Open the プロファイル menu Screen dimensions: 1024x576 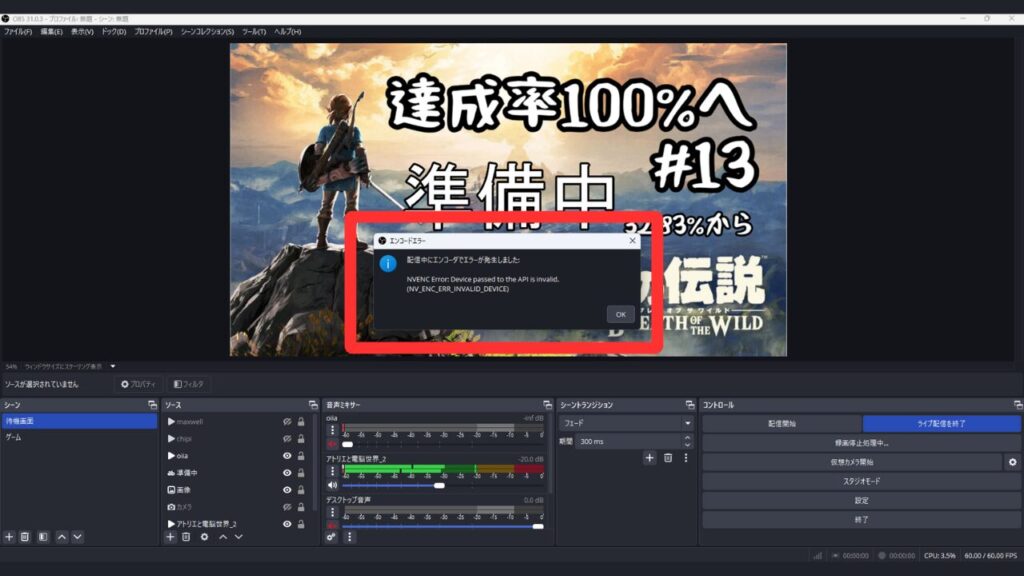(153, 31)
